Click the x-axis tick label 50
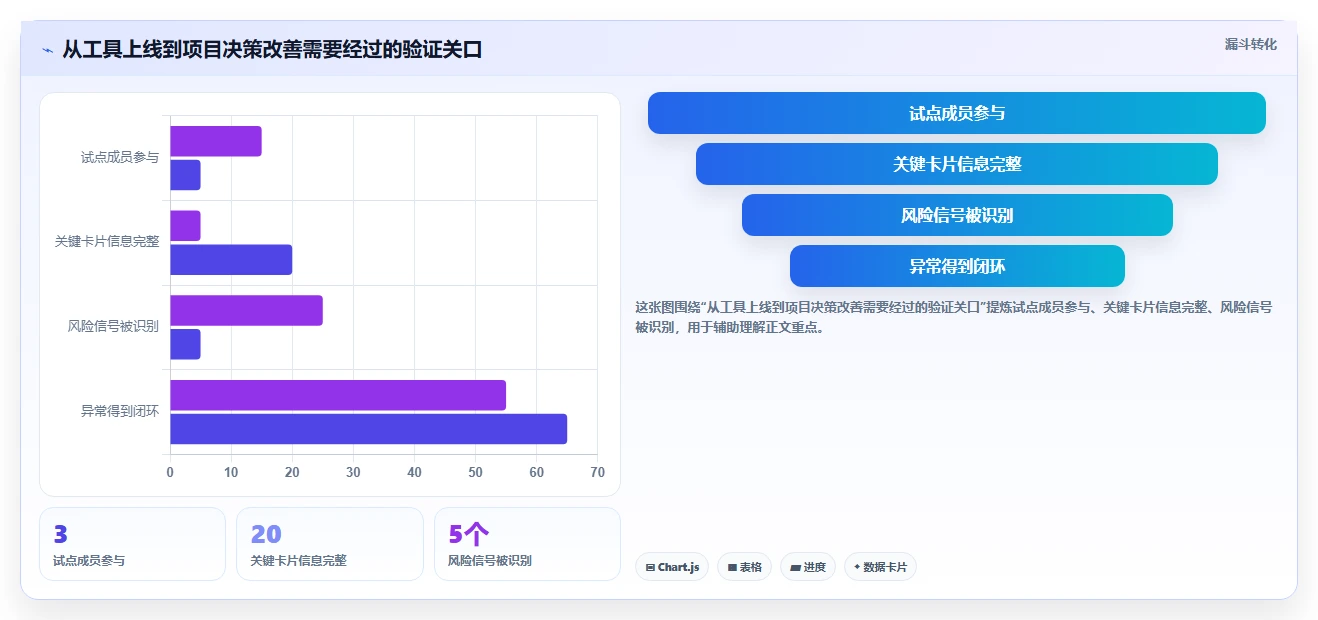 [x=475, y=472]
